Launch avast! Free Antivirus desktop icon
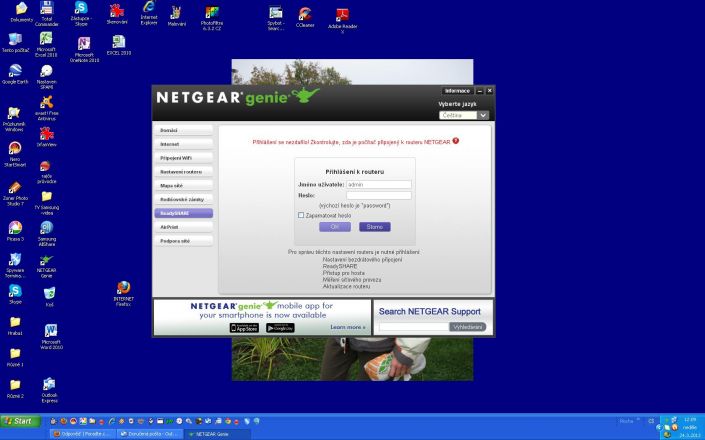This screenshot has width=705, height=440. [47, 108]
